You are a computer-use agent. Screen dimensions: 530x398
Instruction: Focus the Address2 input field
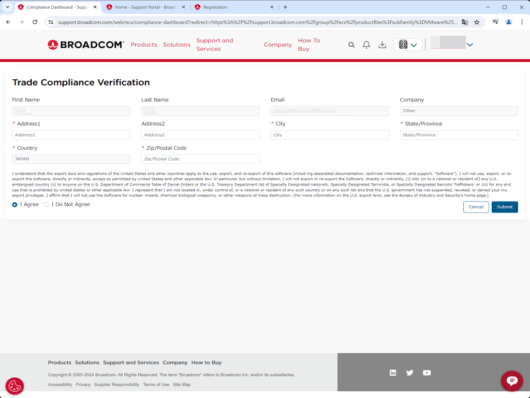coord(200,135)
